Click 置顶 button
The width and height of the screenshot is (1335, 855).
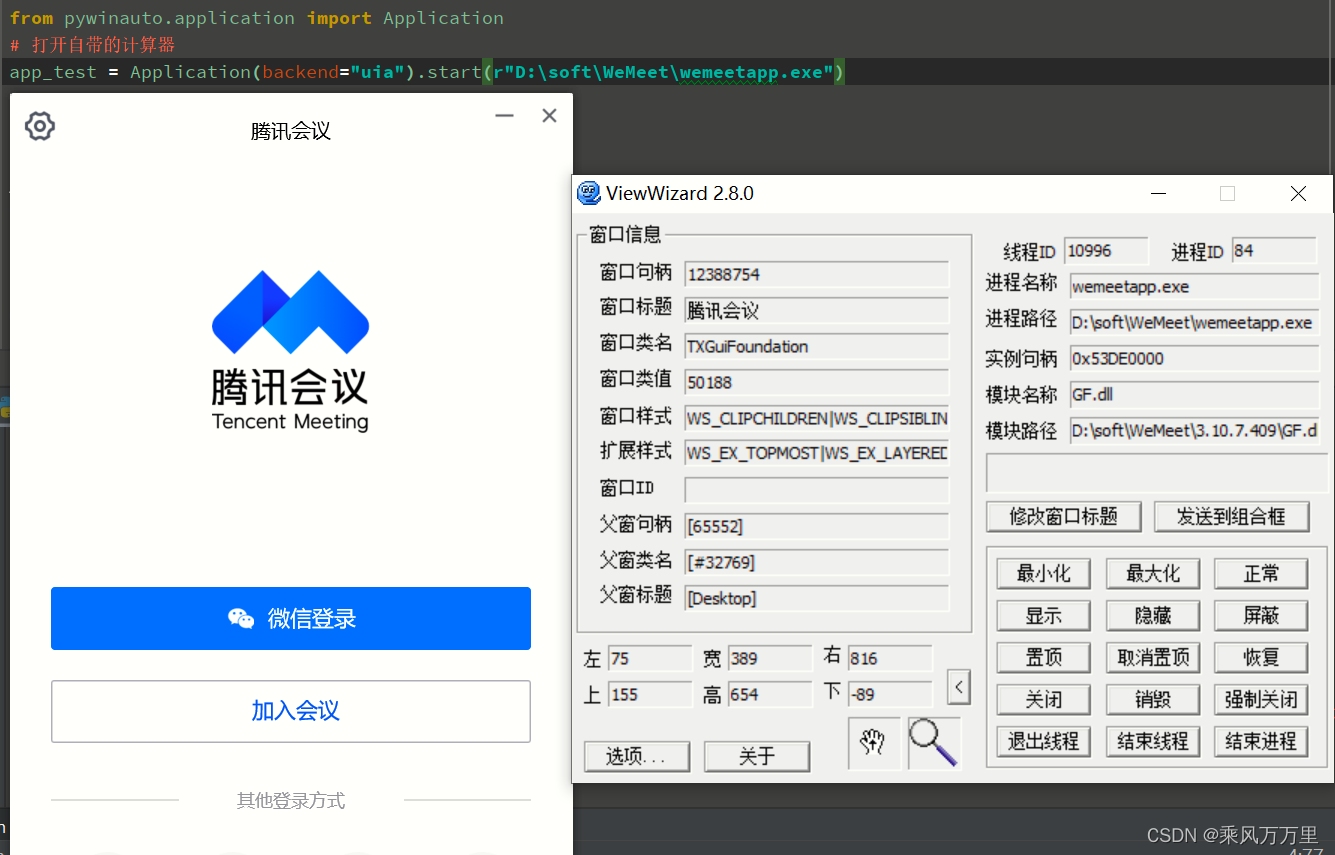1043,658
